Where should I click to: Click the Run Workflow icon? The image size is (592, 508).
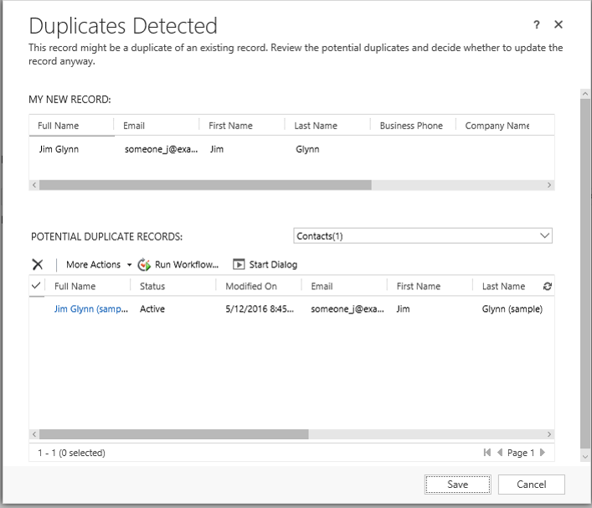click(x=144, y=265)
